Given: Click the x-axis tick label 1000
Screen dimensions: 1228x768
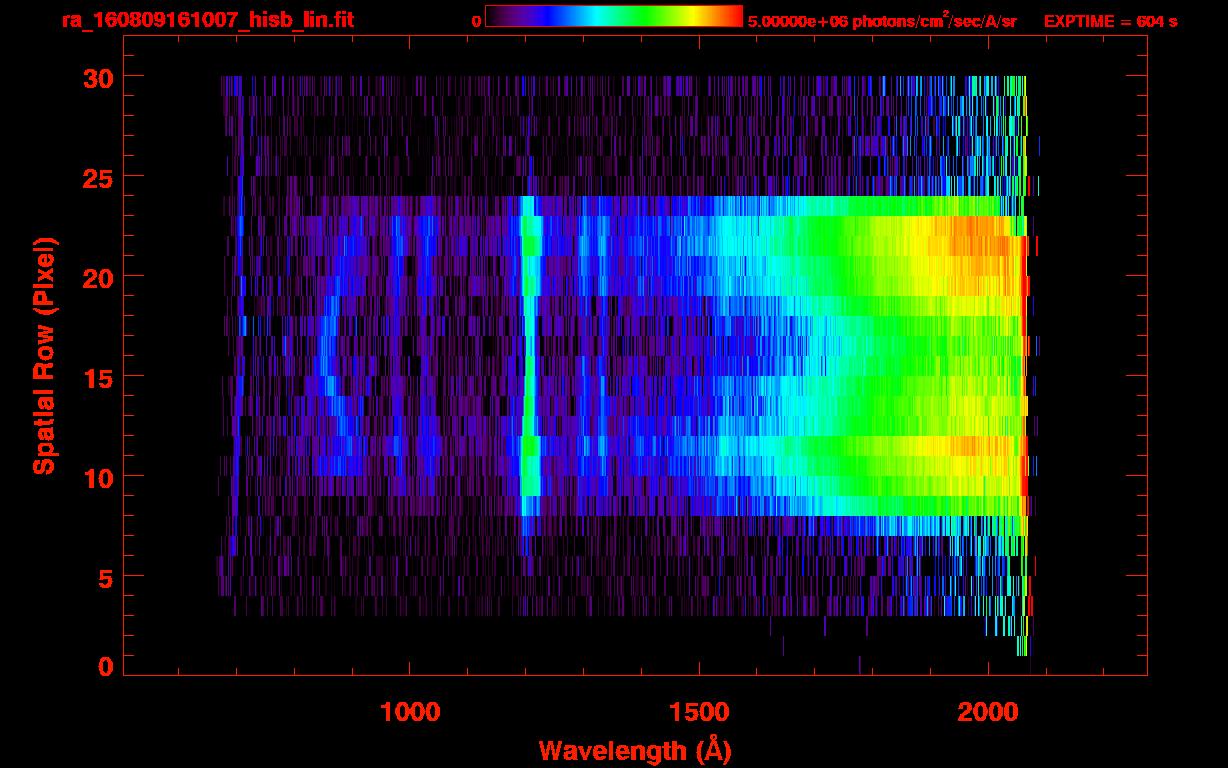Looking at the screenshot, I should coord(410,711).
